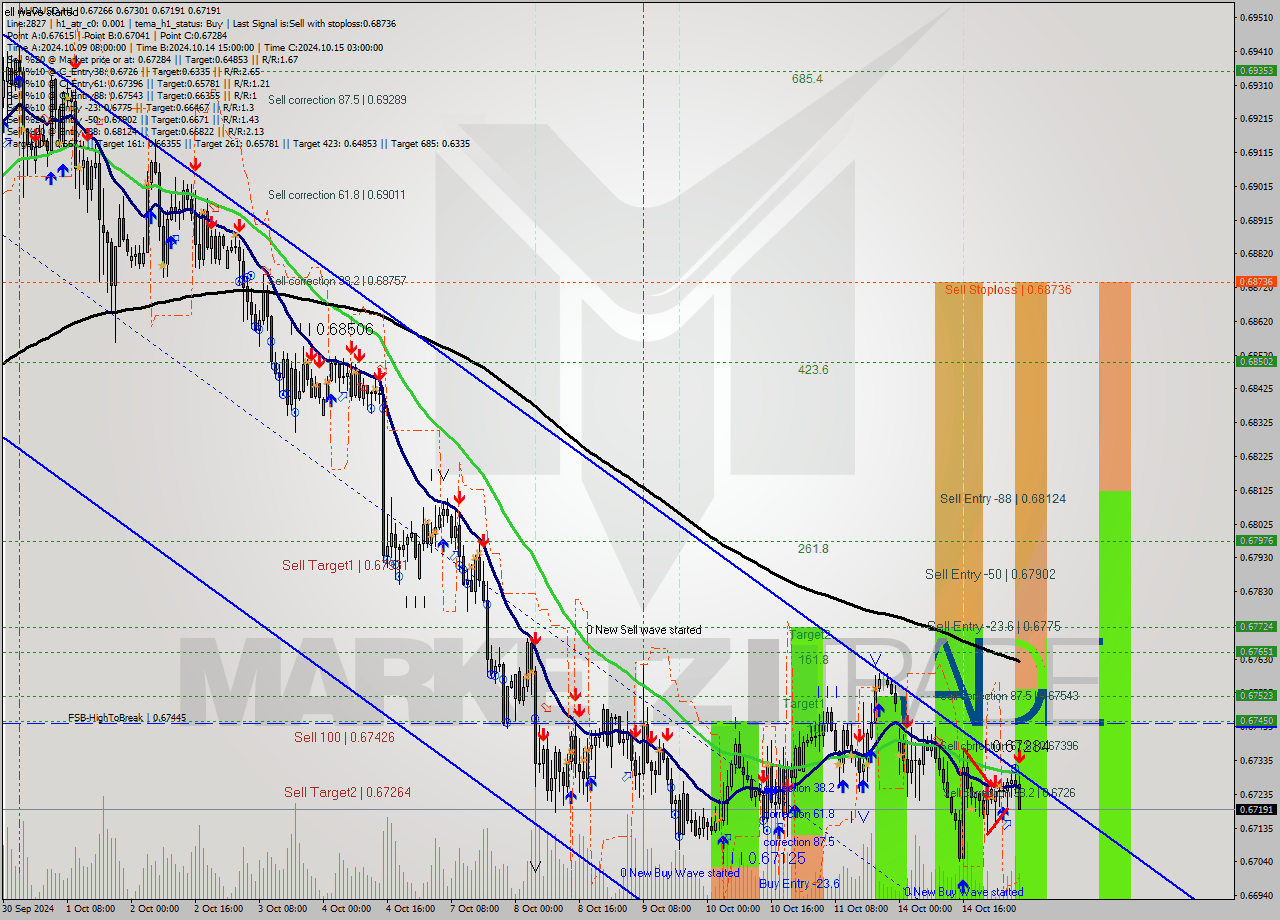Click the 'Point A:0.67615' header text
The width and height of the screenshot is (1280, 920).
pyautogui.click(x=42, y=34)
